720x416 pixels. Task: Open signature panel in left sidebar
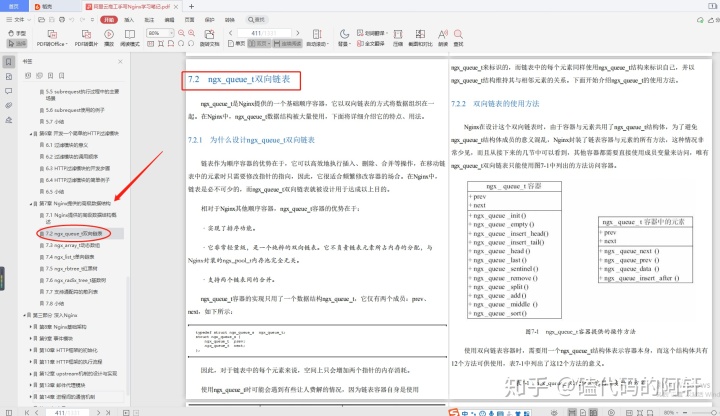(x=9, y=120)
